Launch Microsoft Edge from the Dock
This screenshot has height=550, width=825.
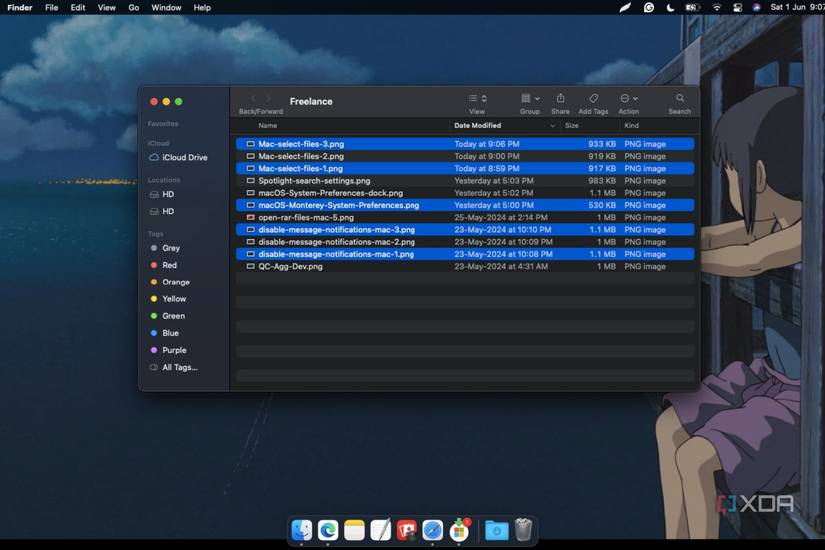coord(328,530)
